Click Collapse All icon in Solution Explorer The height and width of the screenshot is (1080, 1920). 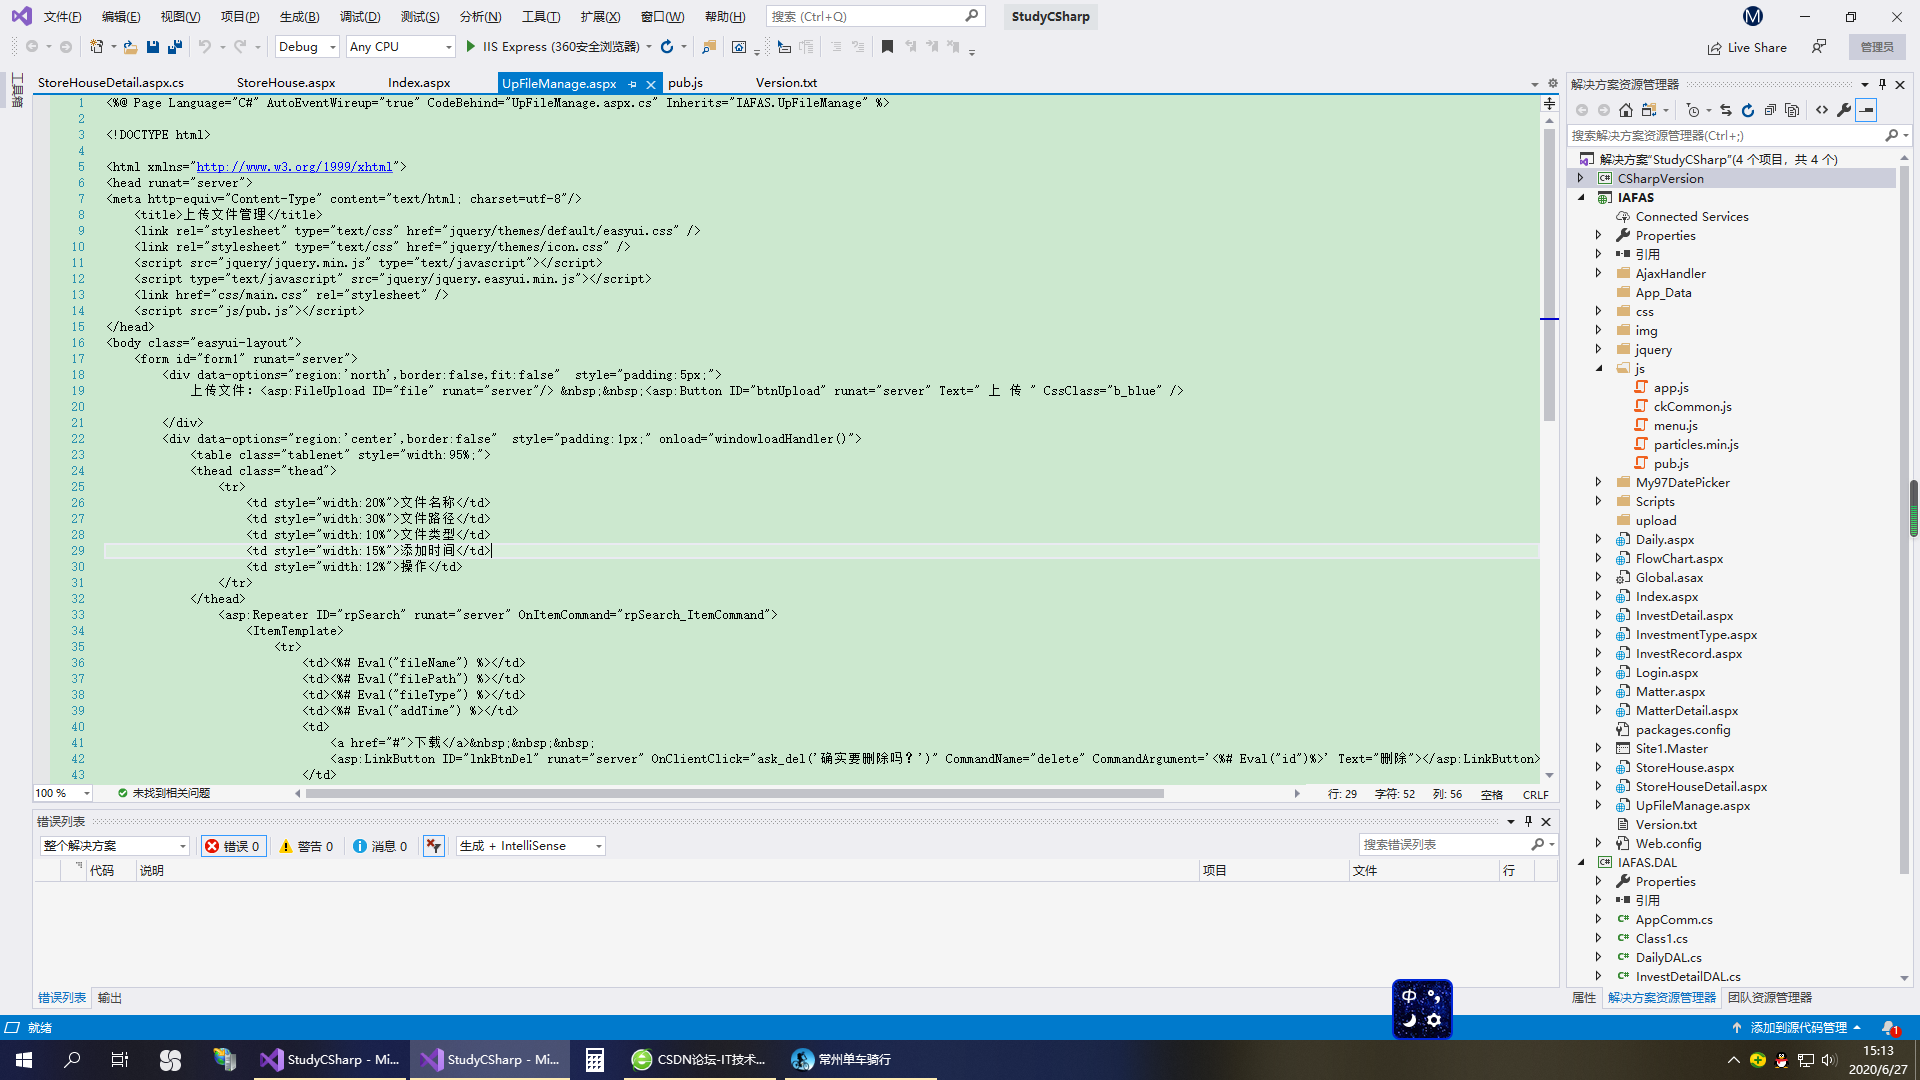click(x=1770, y=110)
